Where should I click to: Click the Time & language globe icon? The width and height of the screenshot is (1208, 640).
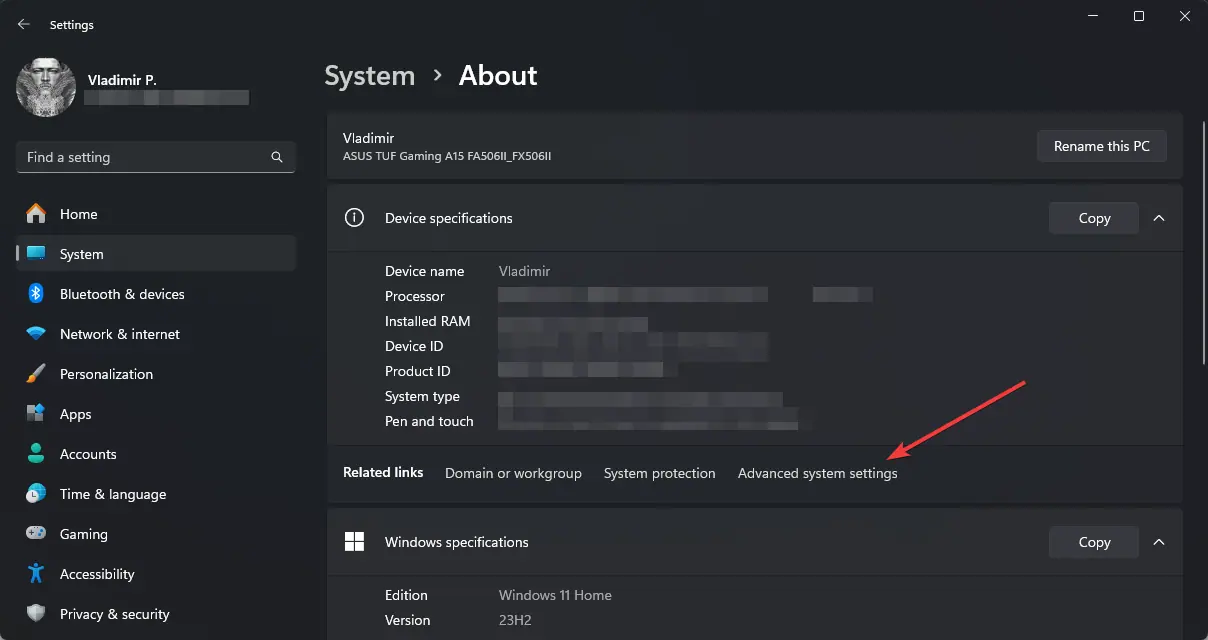(x=36, y=494)
